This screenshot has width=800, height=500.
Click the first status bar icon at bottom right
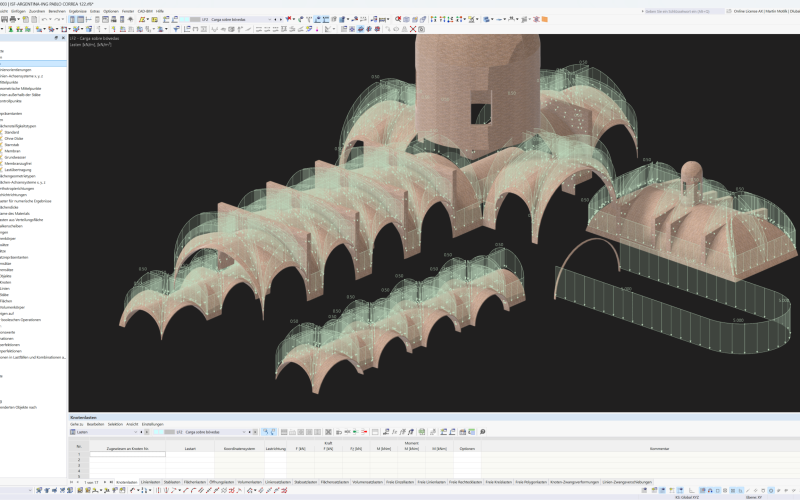click(x=644, y=490)
